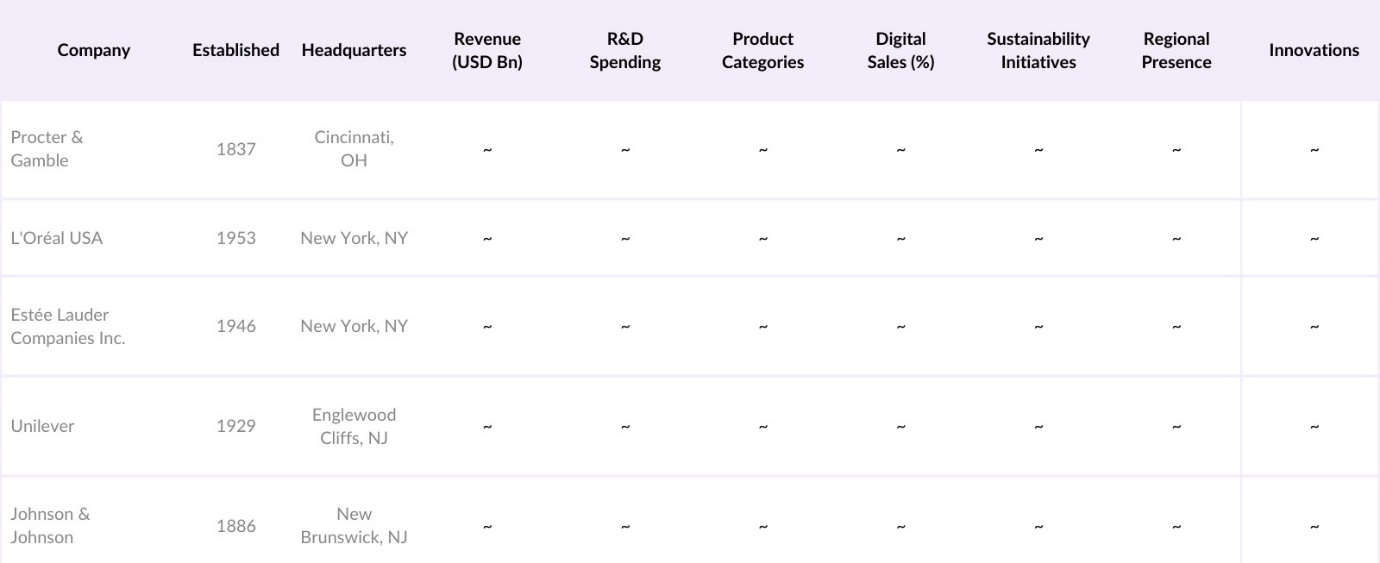Click the L'Oréal USA company cell
Viewport: 1380px width, 563px height.
[x=56, y=238]
